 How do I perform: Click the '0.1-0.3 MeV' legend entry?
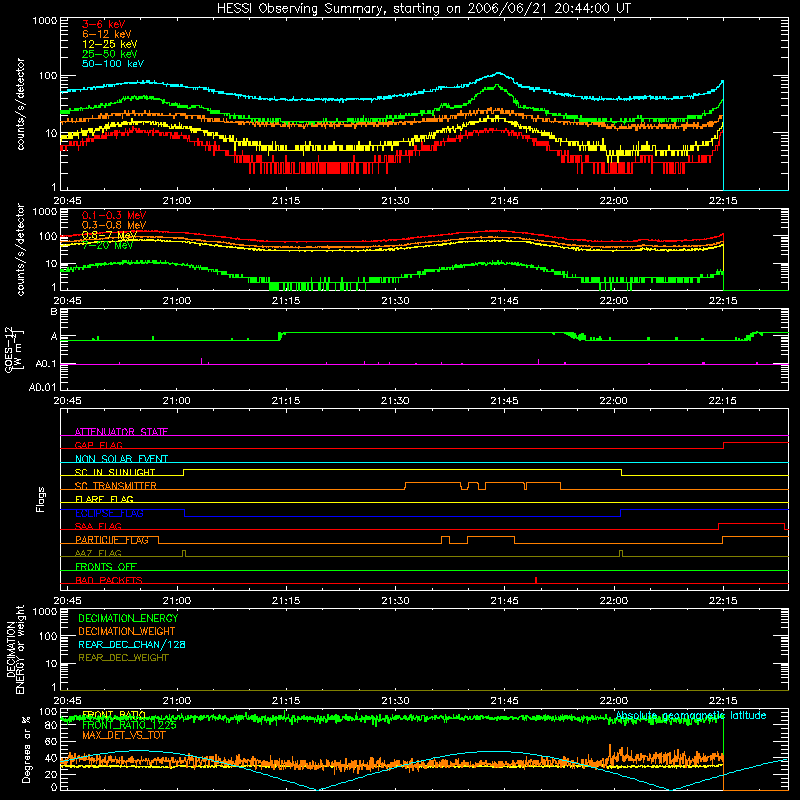pos(114,215)
